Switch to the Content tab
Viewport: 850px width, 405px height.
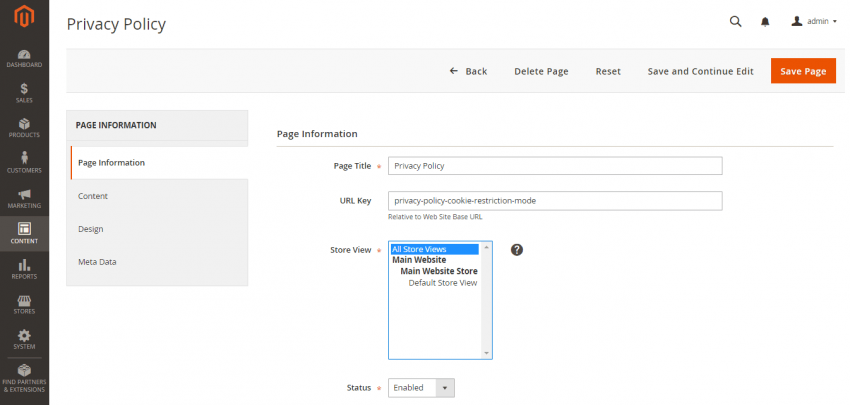pos(157,196)
